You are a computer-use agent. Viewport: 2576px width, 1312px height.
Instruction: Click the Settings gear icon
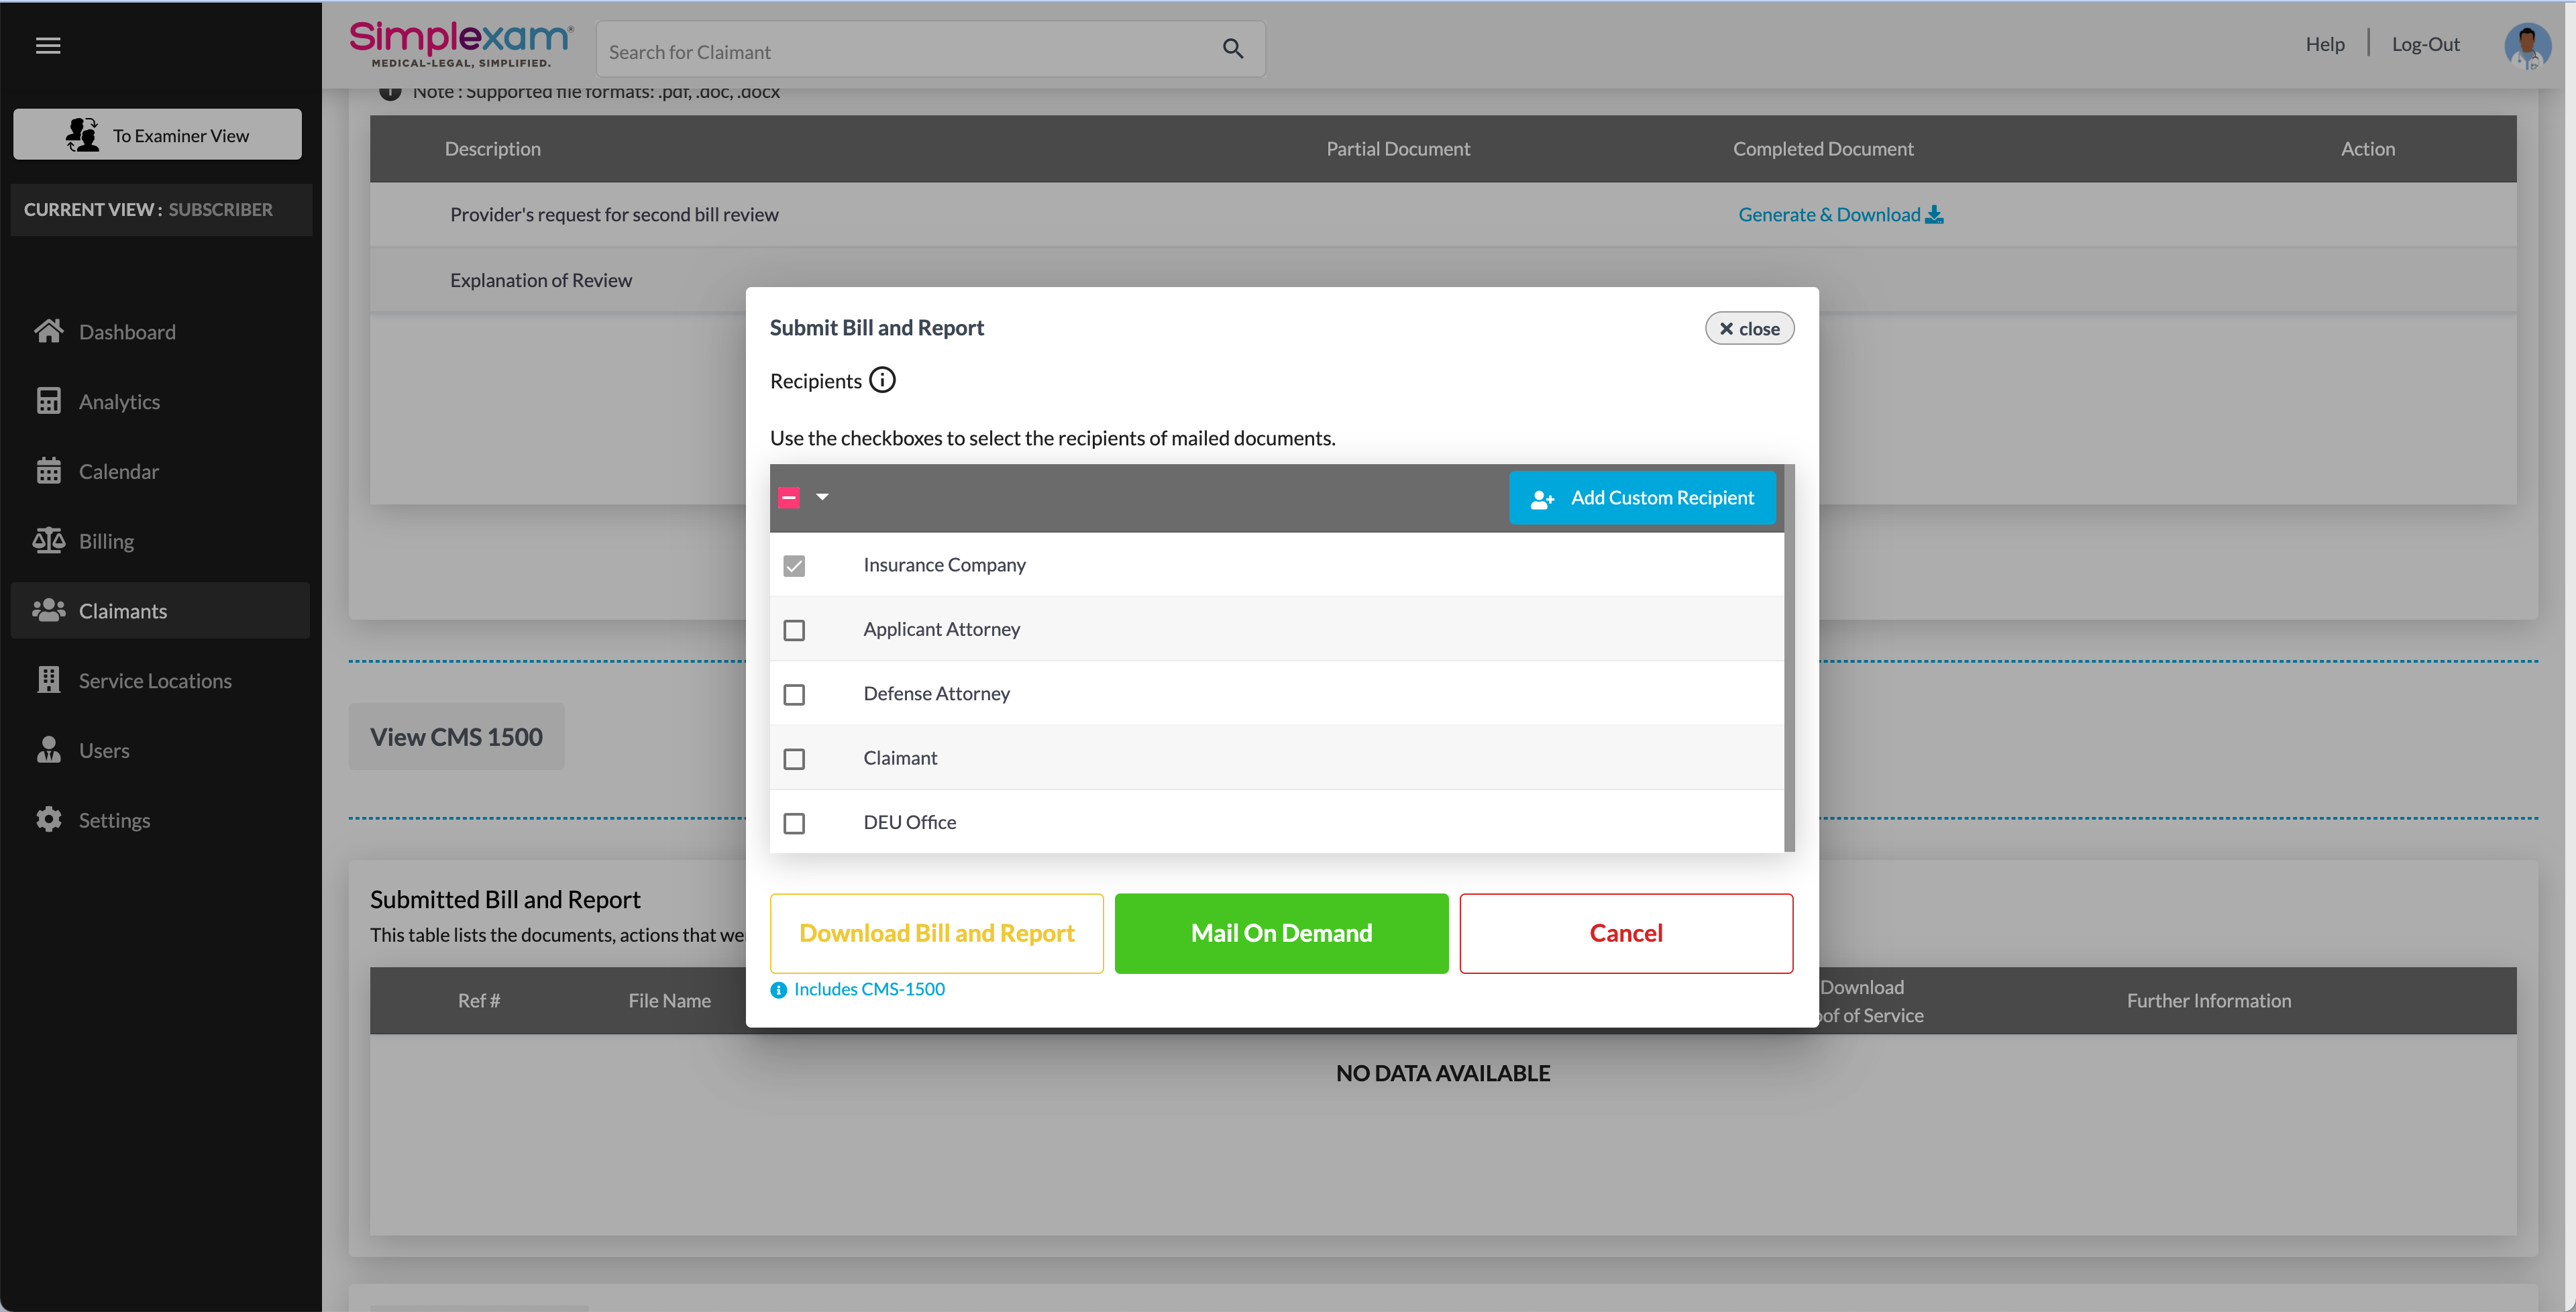[x=48, y=820]
